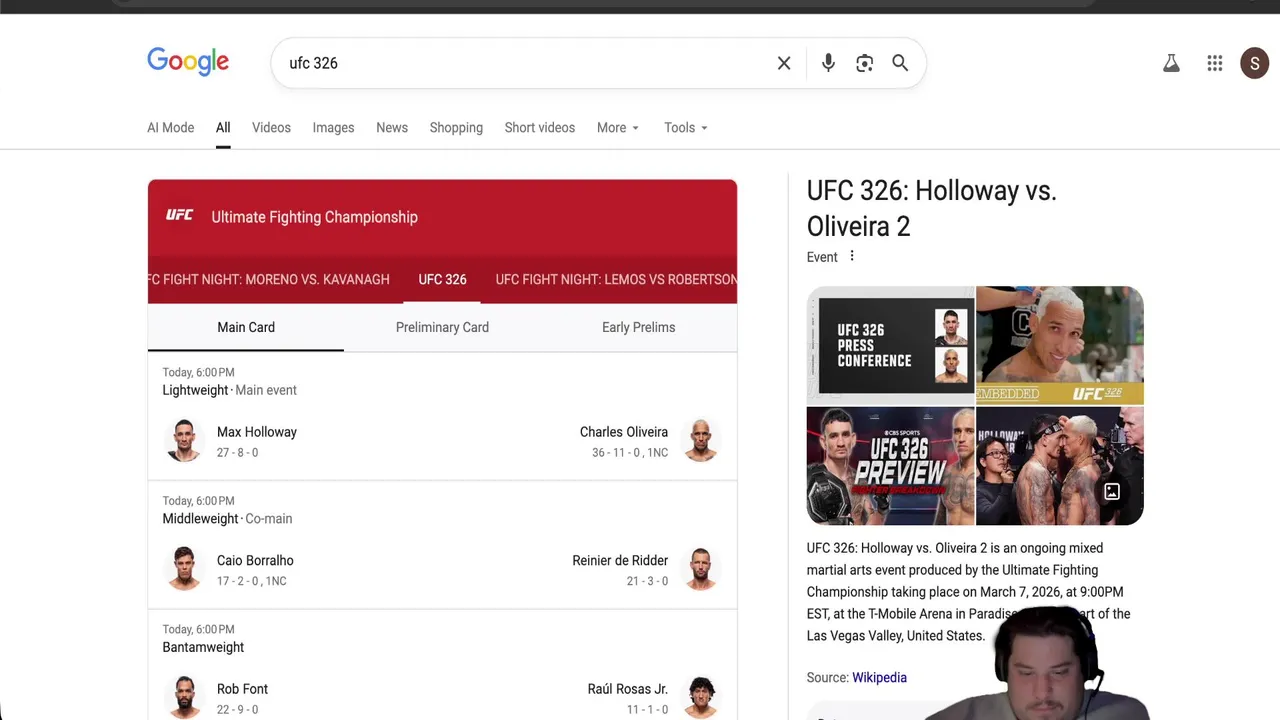Select Fight Night: Moreno vs. Kavanagh event
Screen dimensions: 1280x720
tap(269, 279)
